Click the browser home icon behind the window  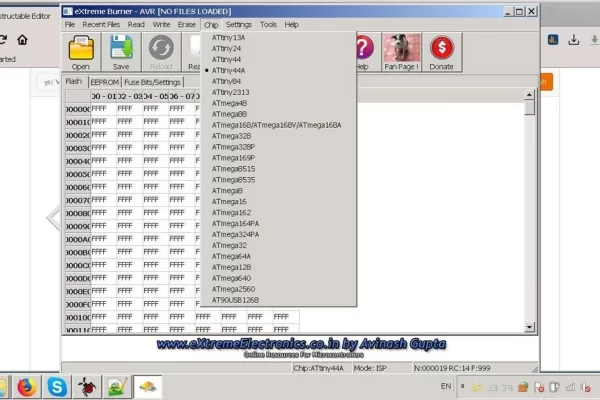(x=22, y=39)
